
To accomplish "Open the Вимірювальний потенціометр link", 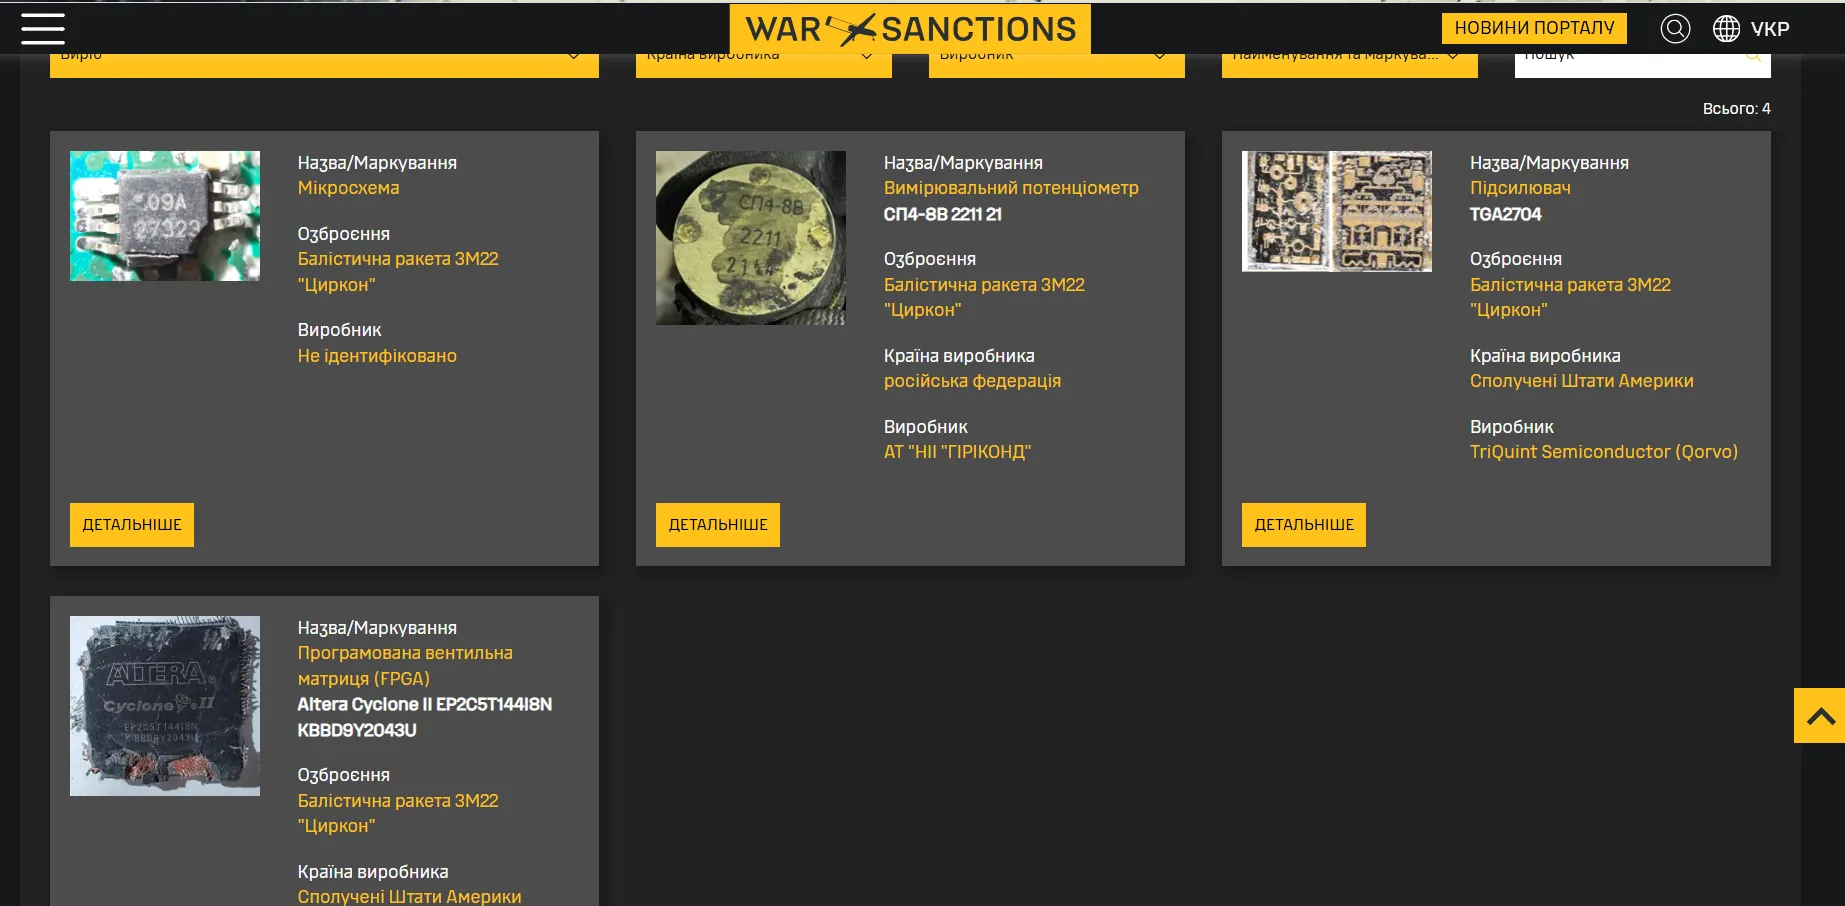I will pyautogui.click(x=1011, y=188).
